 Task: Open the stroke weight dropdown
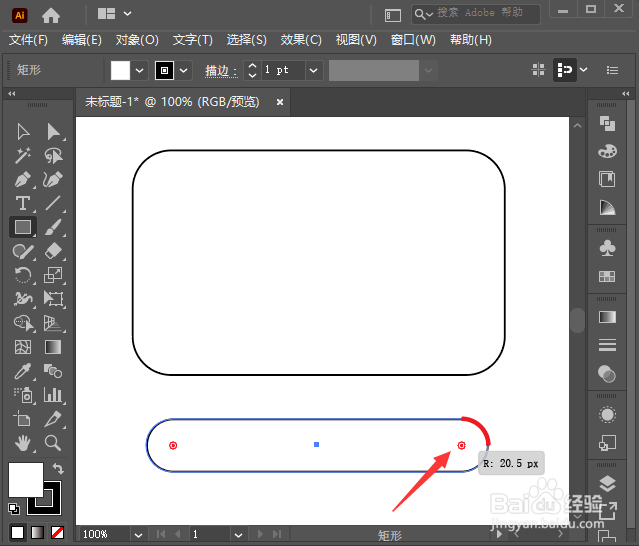point(313,70)
